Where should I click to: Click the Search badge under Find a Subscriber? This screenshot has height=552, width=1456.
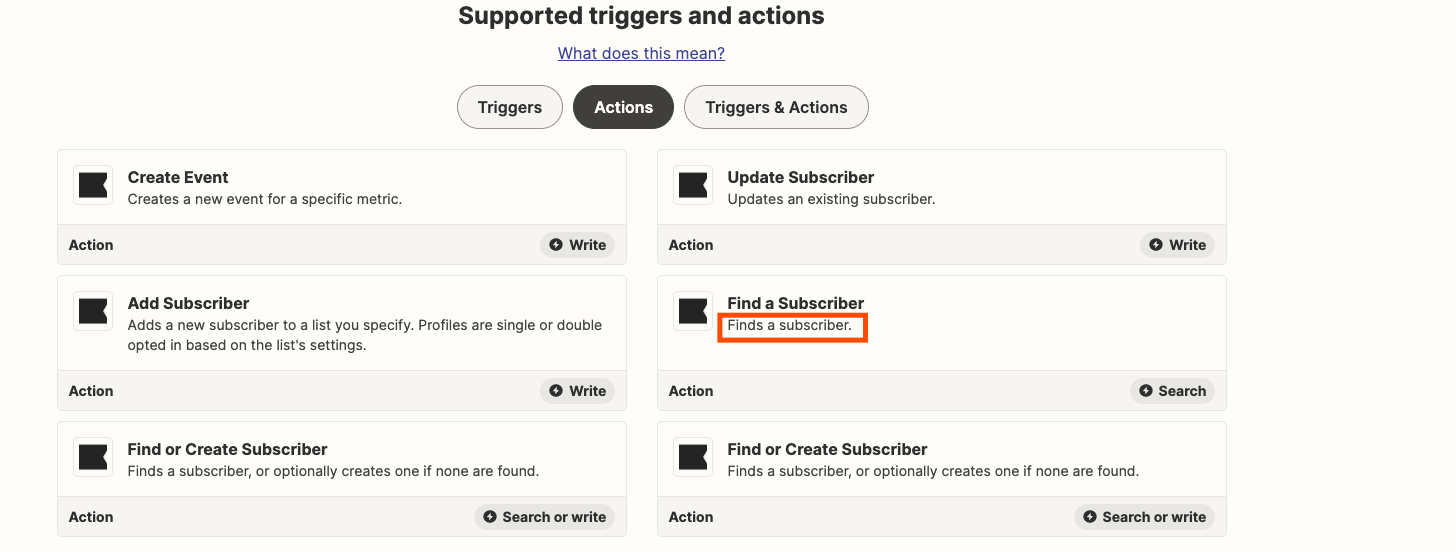click(x=1172, y=391)
